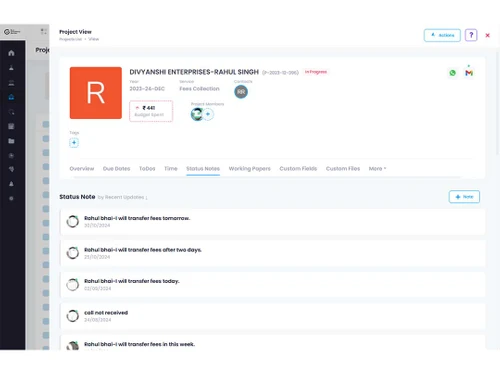Click the DIVYANSHI ENTERPRISES-RAHUL SINGH title
The width and height of the screenshot is (500, 375).
click(194, 72)
